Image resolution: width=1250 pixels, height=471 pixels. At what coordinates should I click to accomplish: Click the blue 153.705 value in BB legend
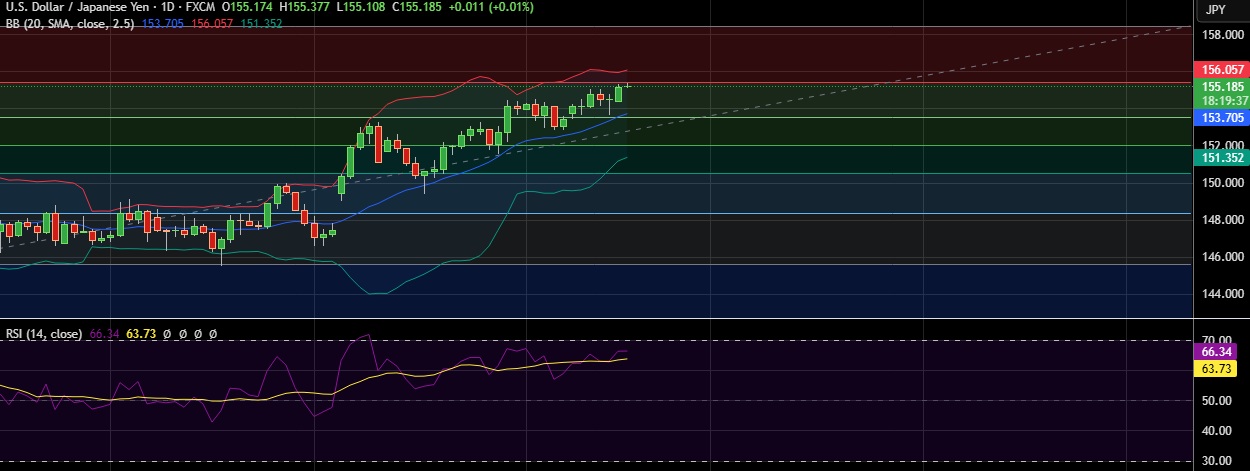click(163, 23)
